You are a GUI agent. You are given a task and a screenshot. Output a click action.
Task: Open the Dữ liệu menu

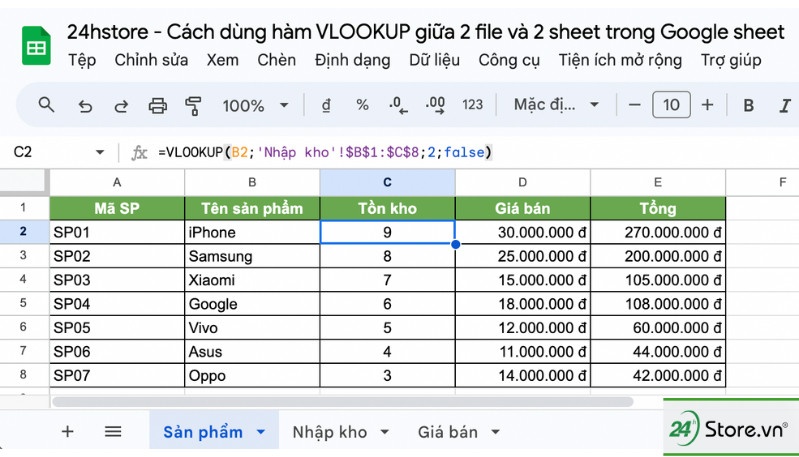(435, 60)
